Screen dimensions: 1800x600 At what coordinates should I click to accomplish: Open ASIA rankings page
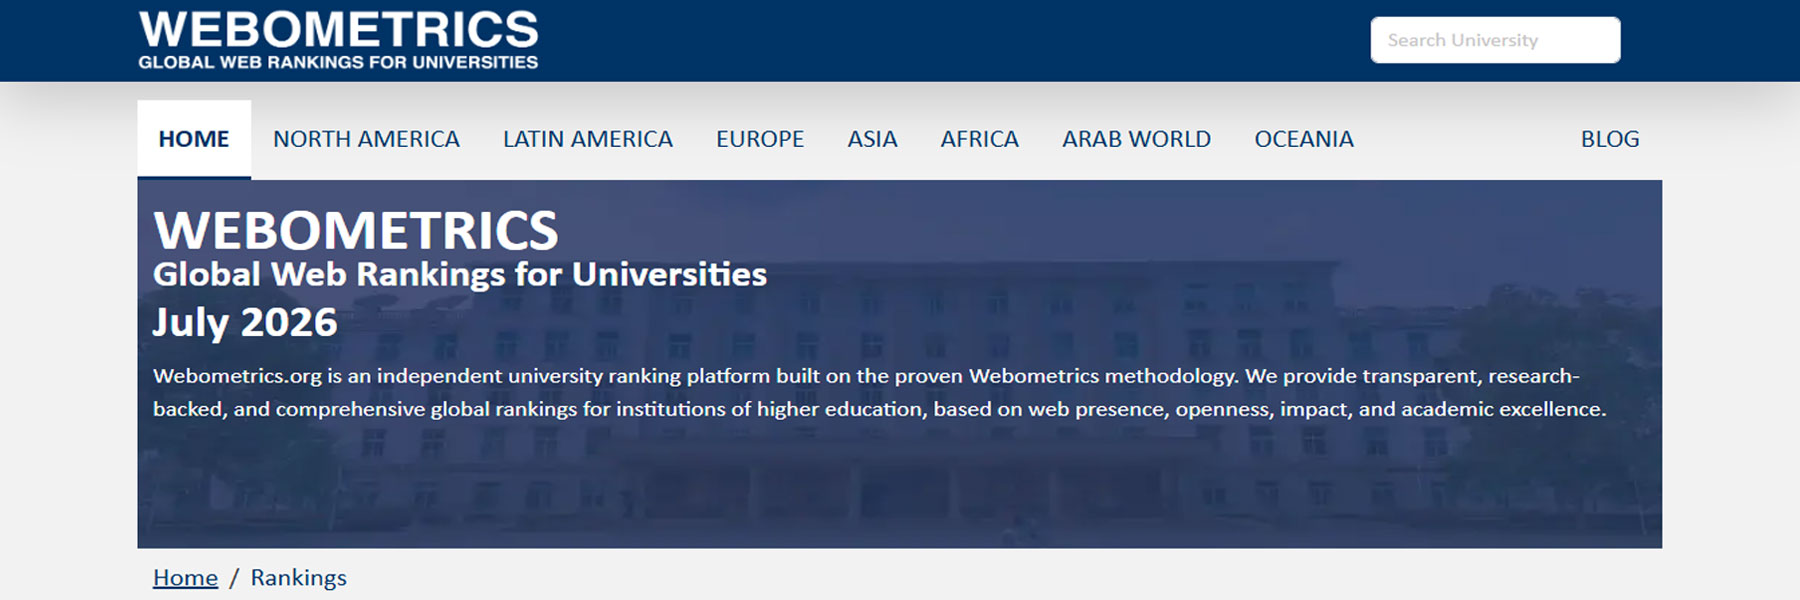[x=872, y=139]
